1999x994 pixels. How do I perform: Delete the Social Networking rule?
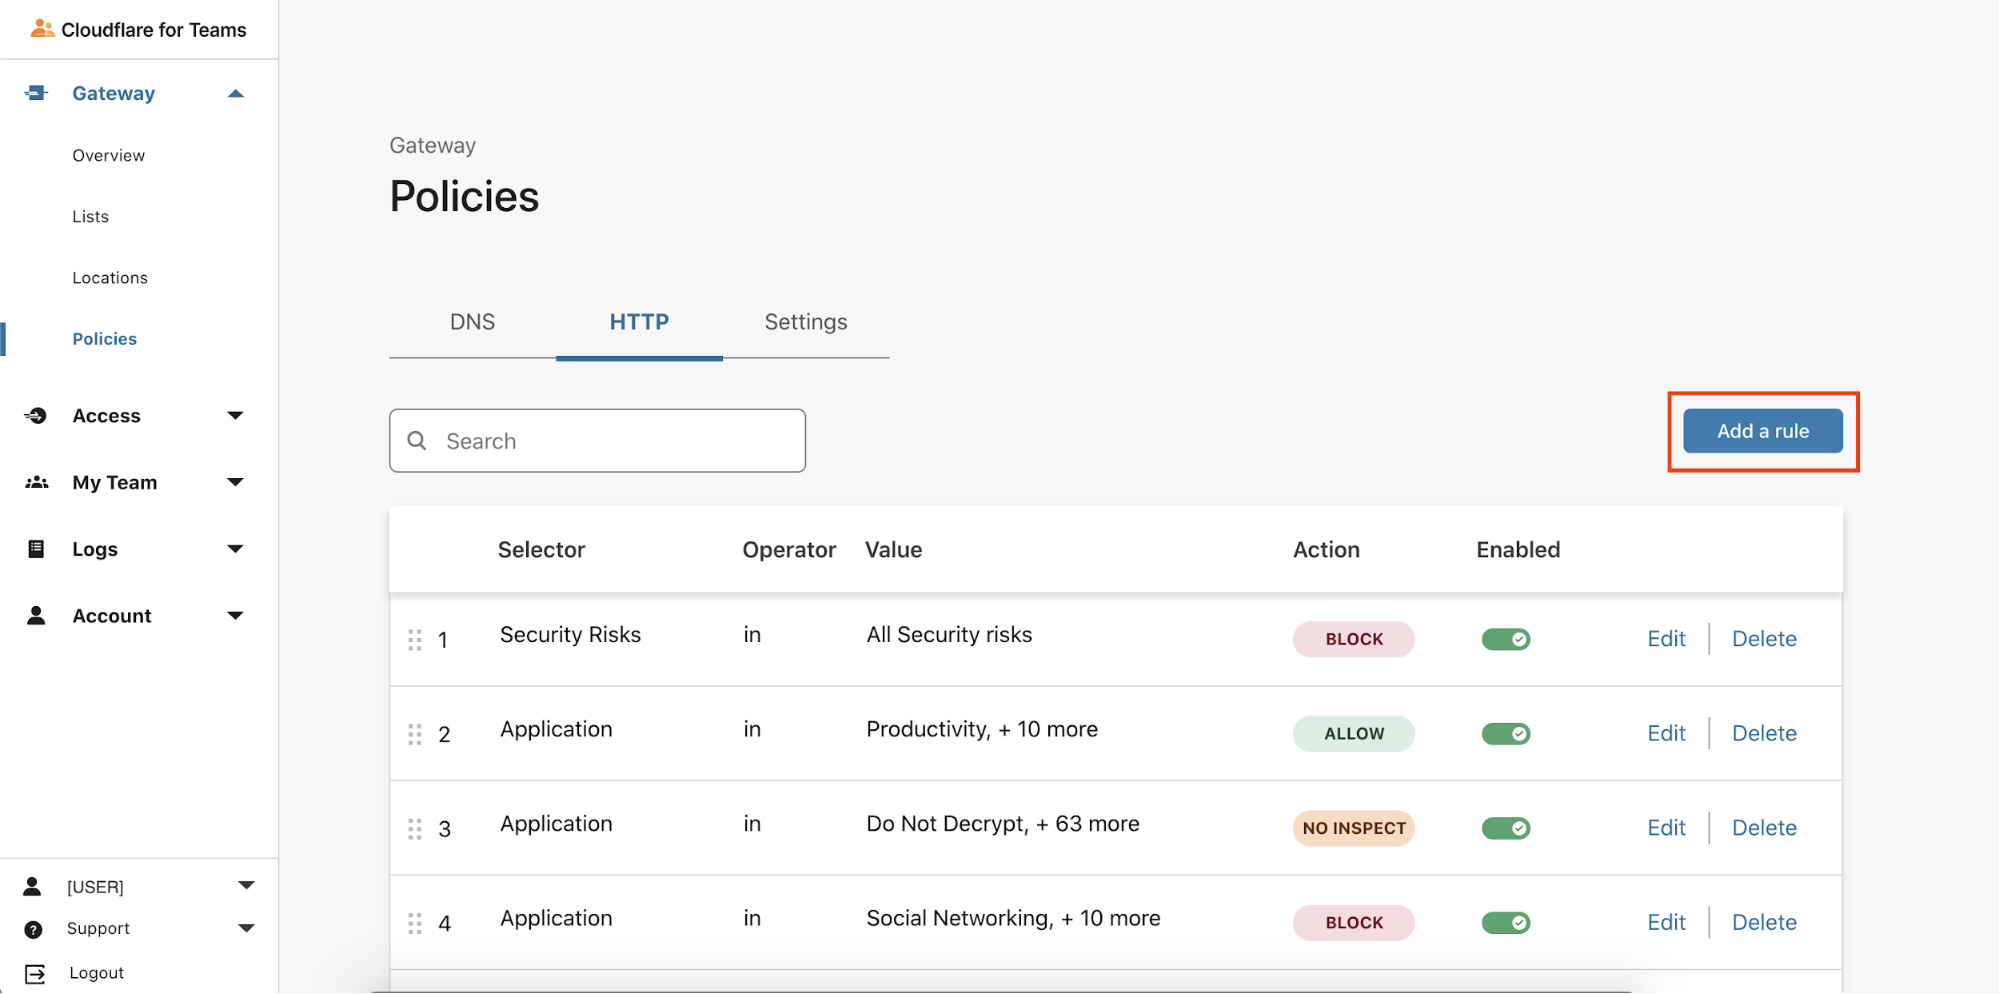point(1764,923)
